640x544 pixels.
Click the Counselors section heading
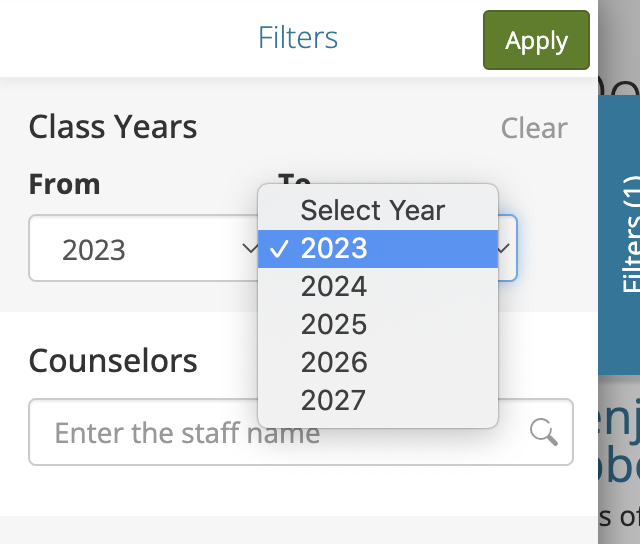(x=113, y=361)
